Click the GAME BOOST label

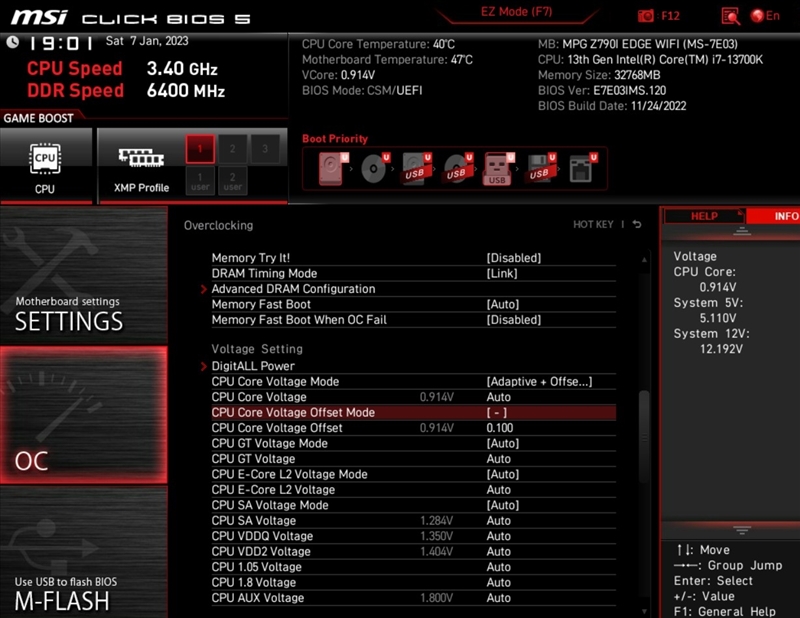pyautogui.click(x=38, y=118)
